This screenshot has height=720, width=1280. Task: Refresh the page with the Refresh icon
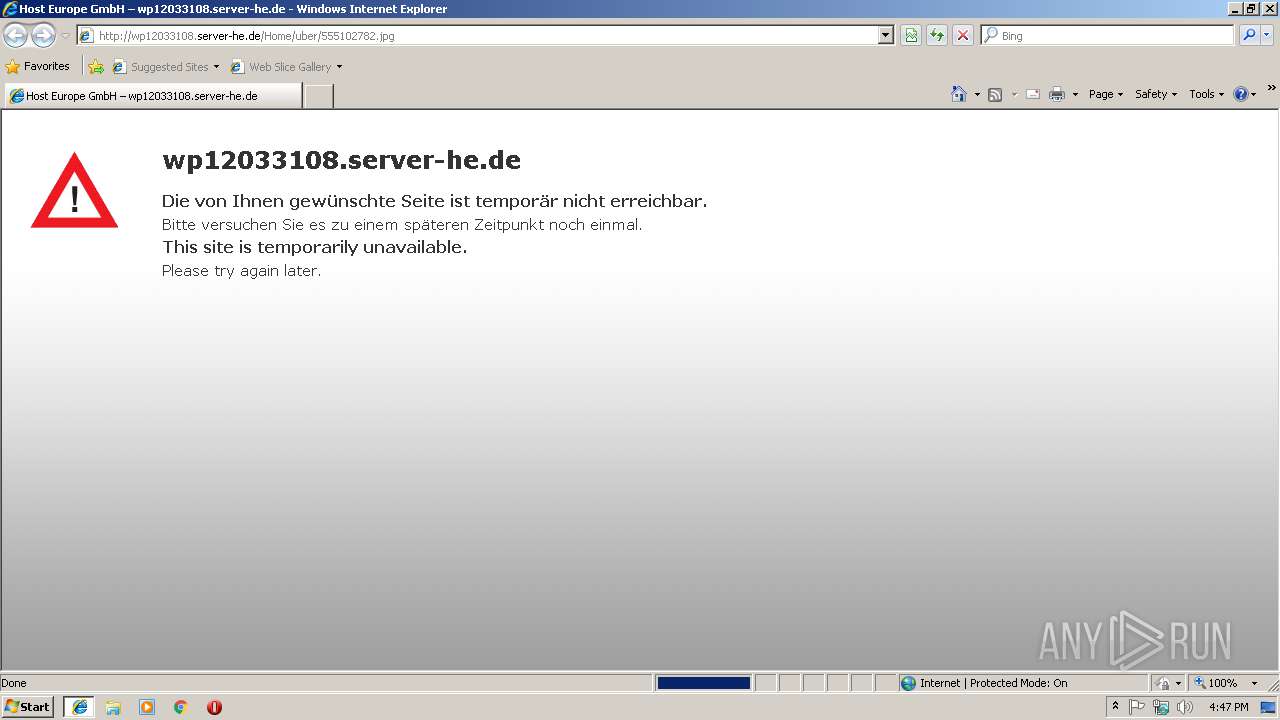coord(937,36)
